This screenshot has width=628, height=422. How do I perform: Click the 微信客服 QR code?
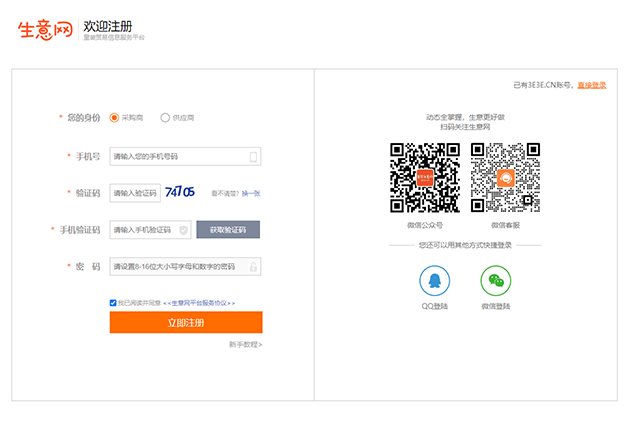click(505, 177)
